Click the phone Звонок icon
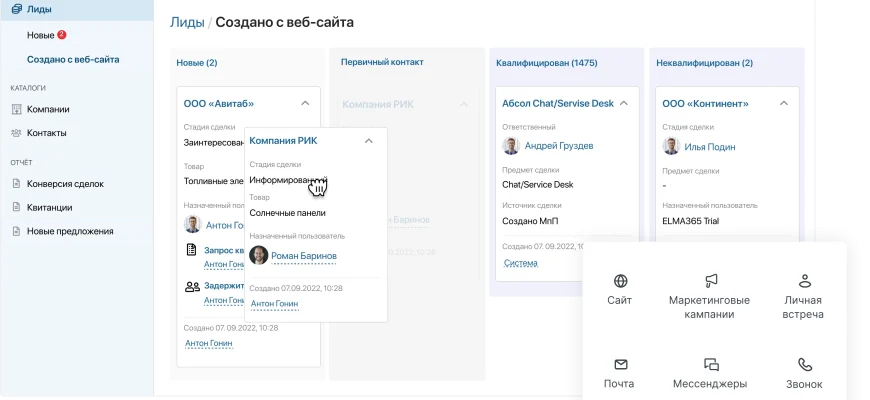 804,365
